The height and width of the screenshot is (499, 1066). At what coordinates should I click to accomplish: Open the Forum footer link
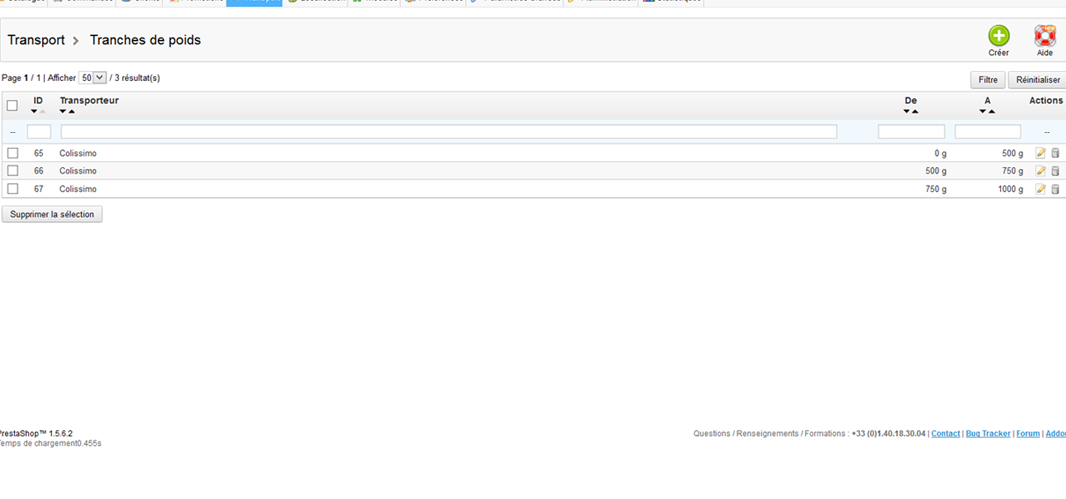(x=1028, y=433)
